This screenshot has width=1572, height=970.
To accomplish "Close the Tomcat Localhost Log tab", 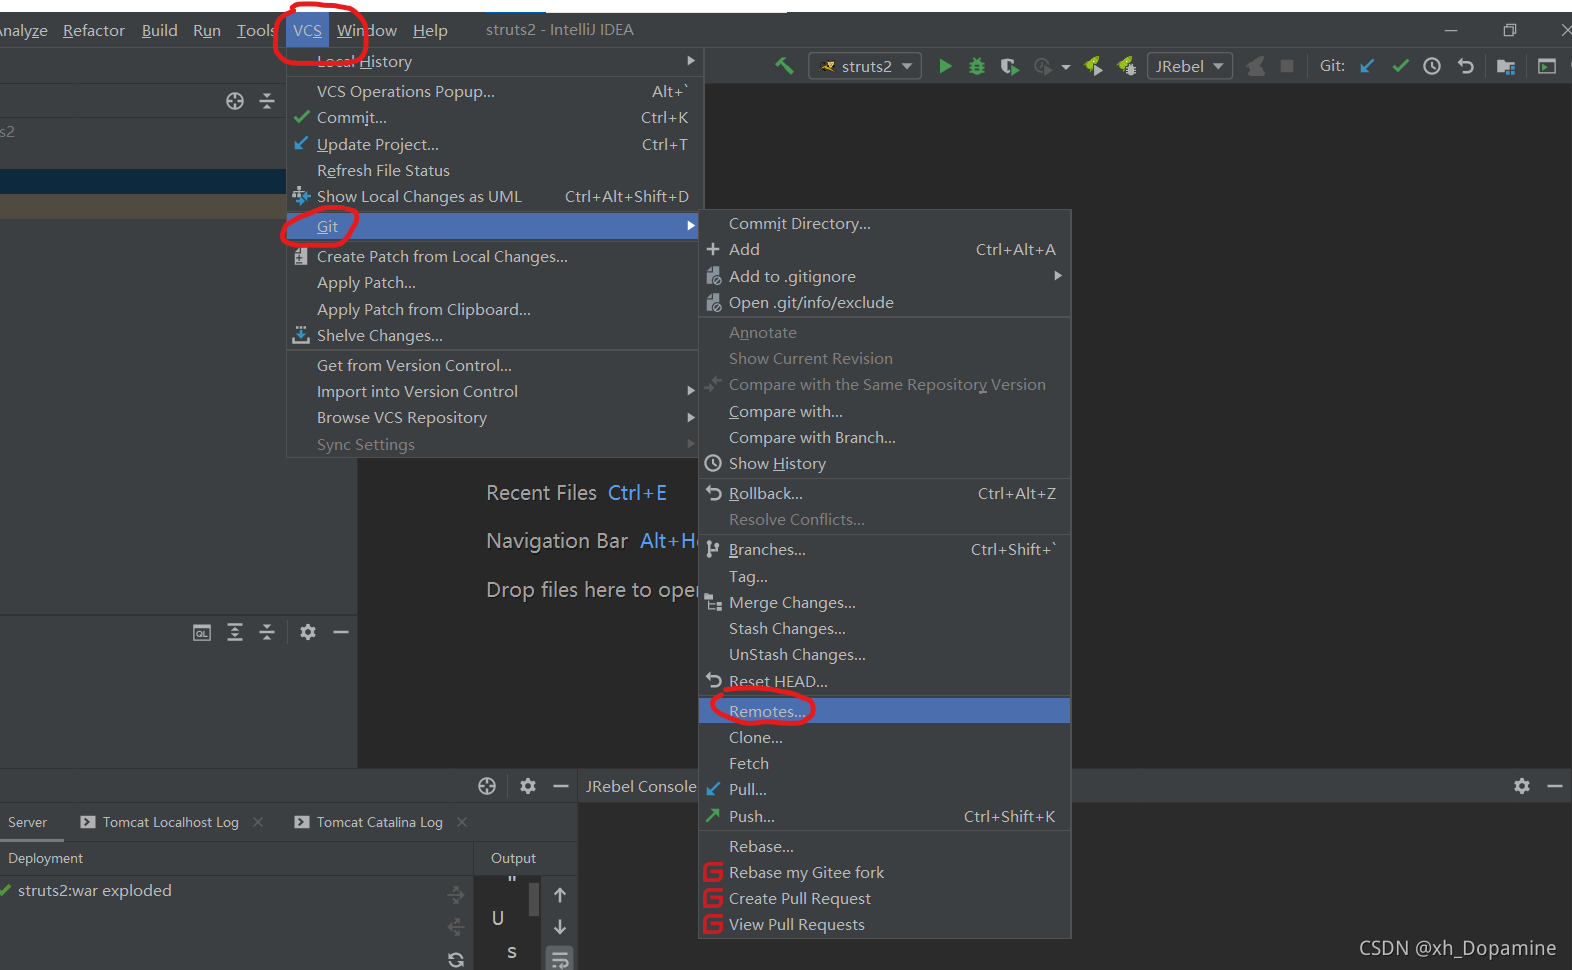I will point(258,822).
